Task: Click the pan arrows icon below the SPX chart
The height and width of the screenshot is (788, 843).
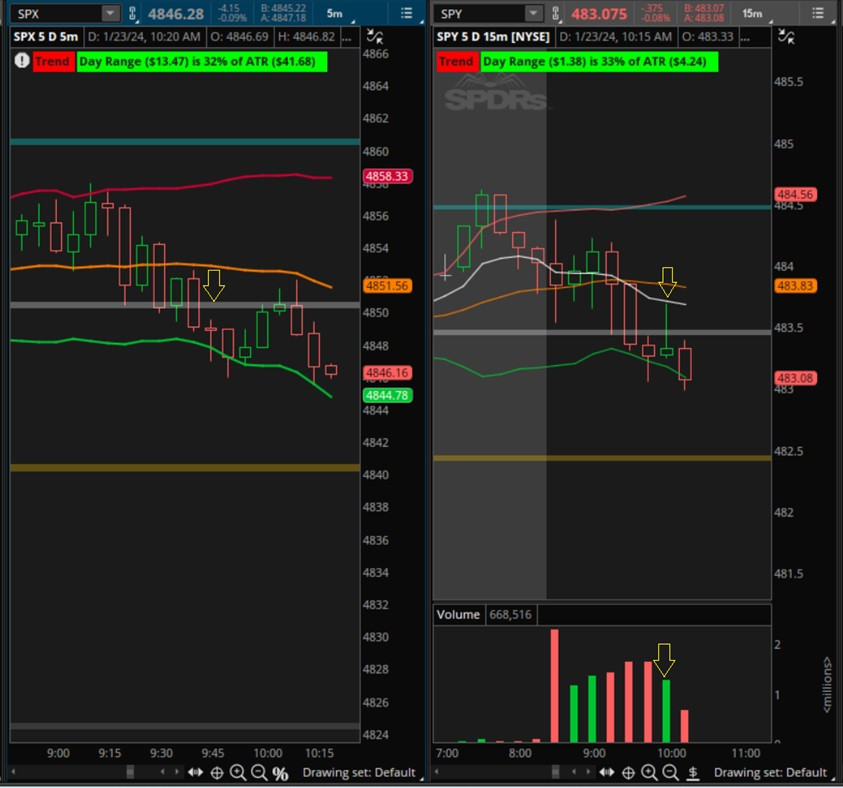Action: pos(195,772)
